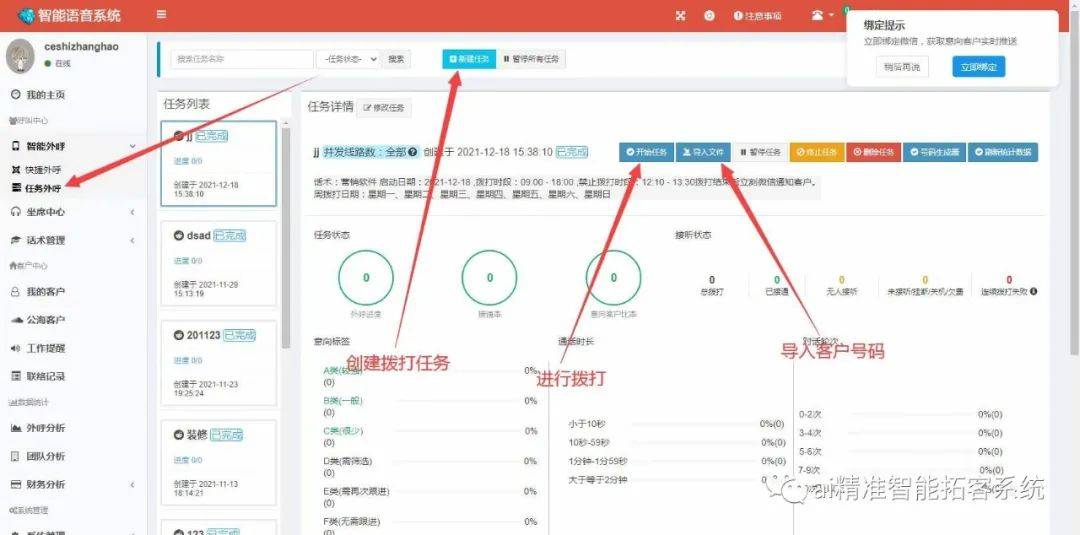Screen dimensions: 1080x535
Task: Open the 任务状态 filter dropdown
Action: coord(348,59)
